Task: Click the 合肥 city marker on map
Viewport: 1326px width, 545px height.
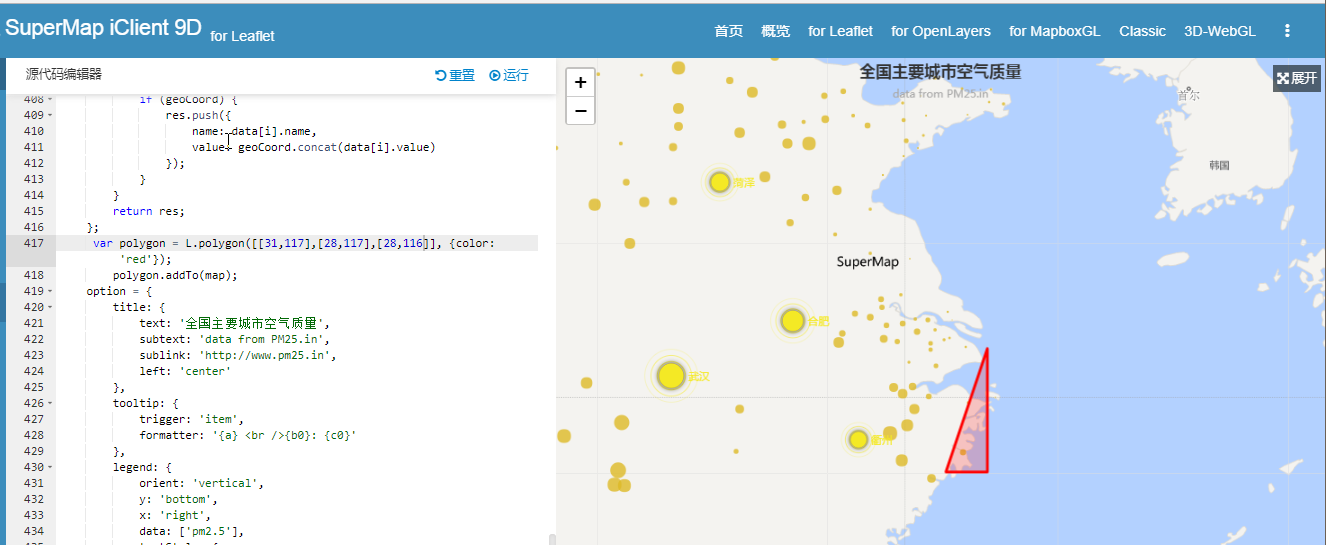Action: tap(792, 321)
